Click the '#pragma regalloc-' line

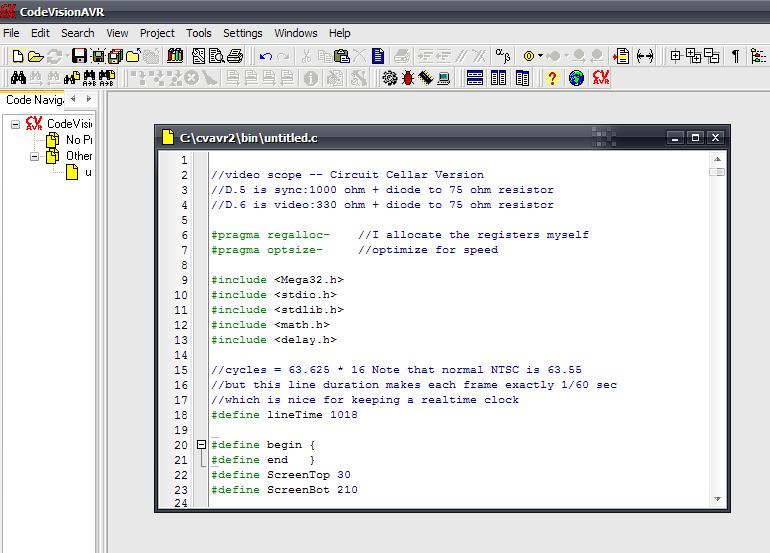click(x=271, y=235)
